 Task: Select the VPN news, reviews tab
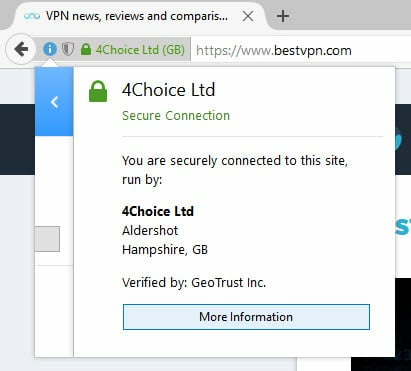click(x=137, y=16)
